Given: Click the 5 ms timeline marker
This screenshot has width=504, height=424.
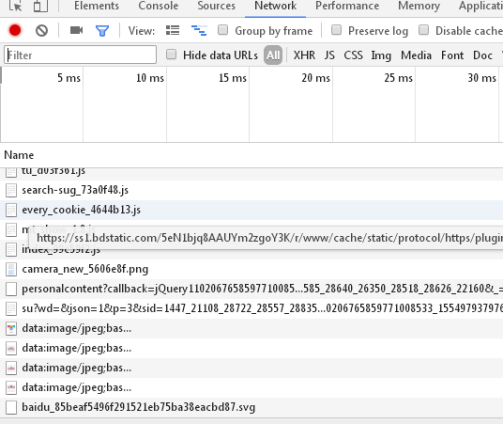Looking at the screenshot, I should (69, 78).
